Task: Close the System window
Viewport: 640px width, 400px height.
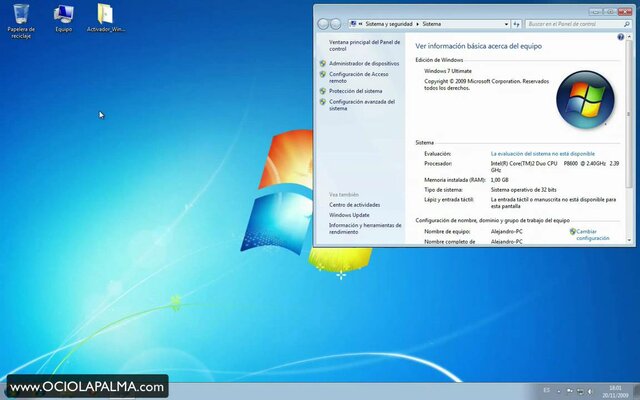Action: [625, 12]
